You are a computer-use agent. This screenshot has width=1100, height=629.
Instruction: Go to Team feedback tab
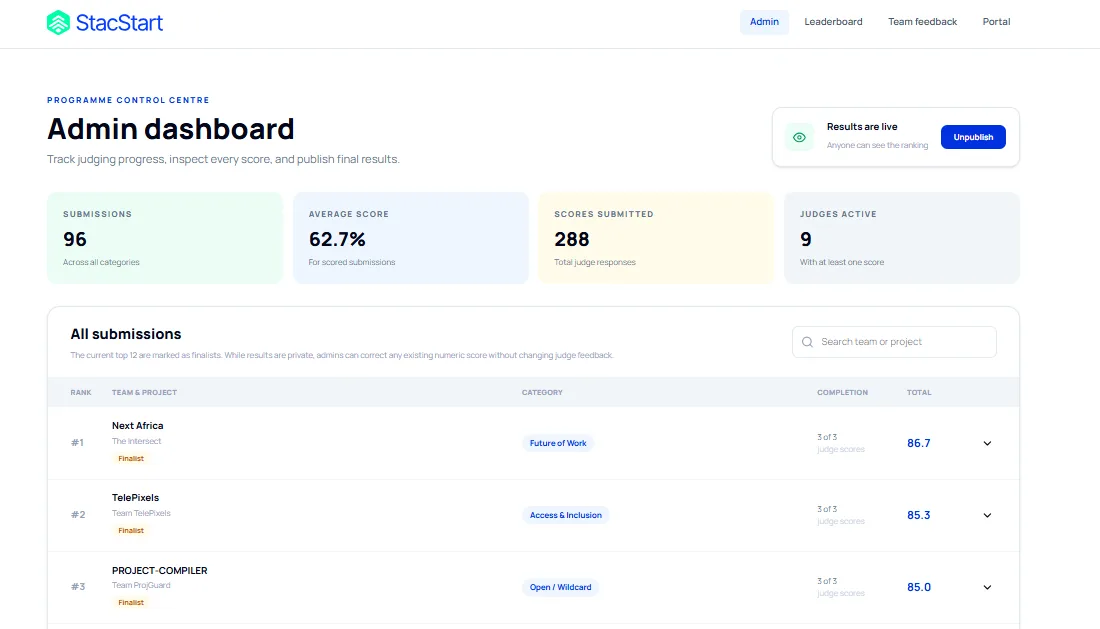click(x=922, y=22)
